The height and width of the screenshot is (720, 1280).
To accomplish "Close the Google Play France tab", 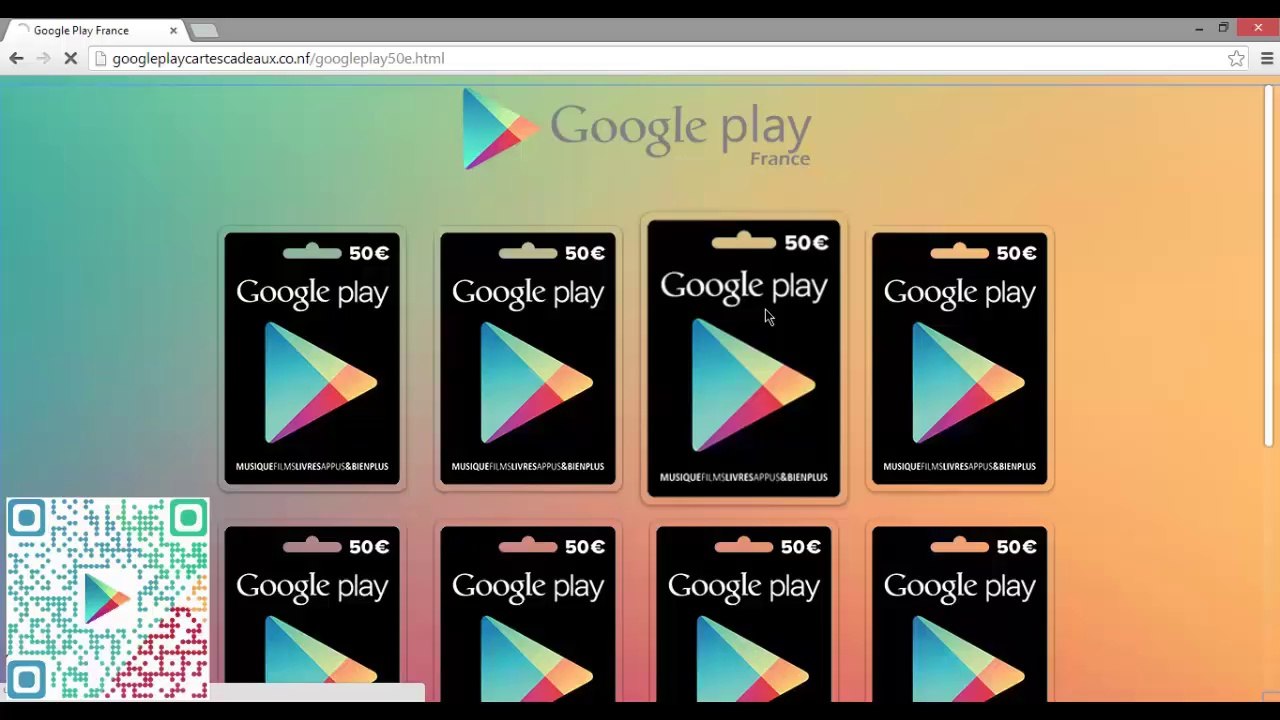I will click(x=173, y=31).
